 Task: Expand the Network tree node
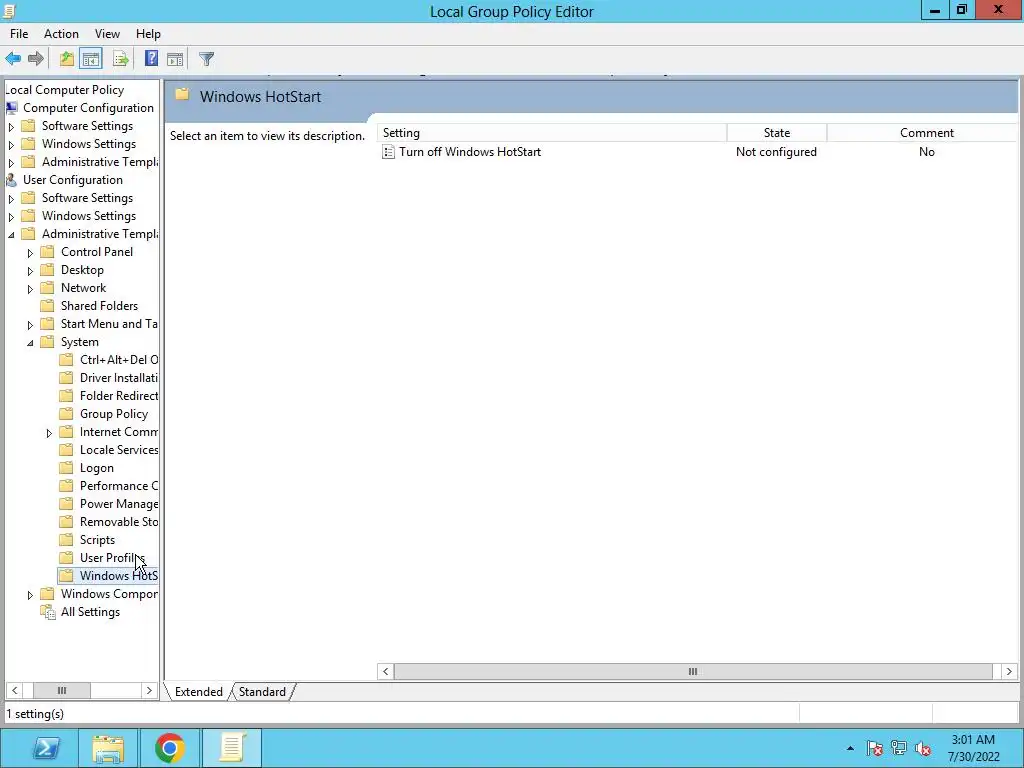pos(30,289)
